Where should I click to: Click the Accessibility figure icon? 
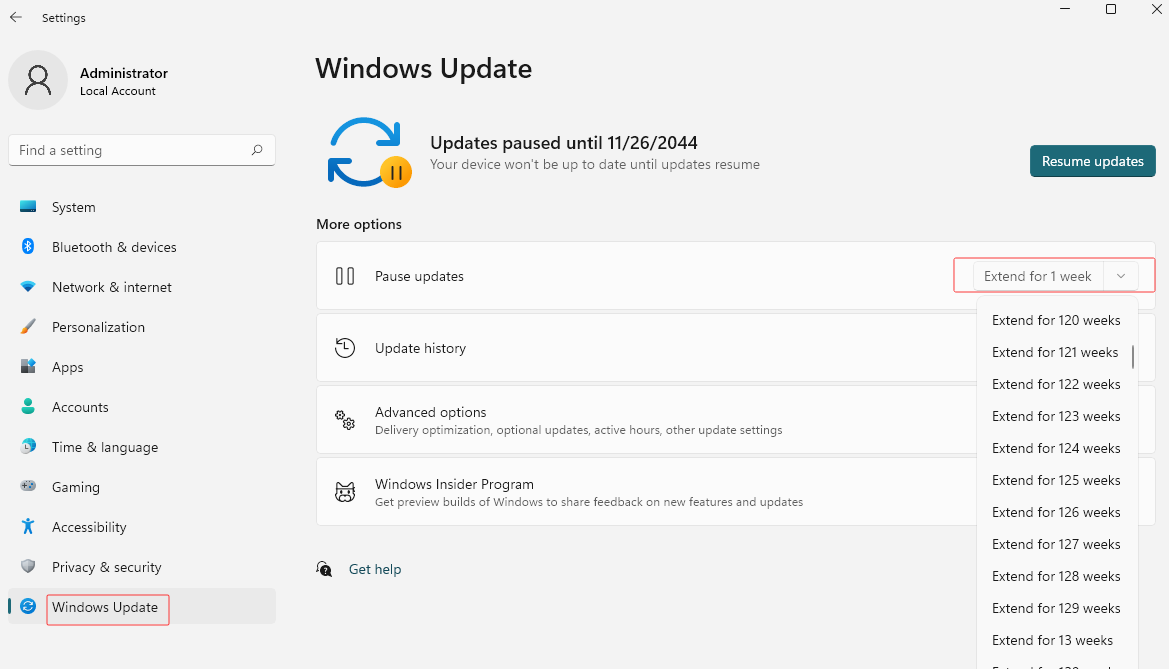coord(28,526)
